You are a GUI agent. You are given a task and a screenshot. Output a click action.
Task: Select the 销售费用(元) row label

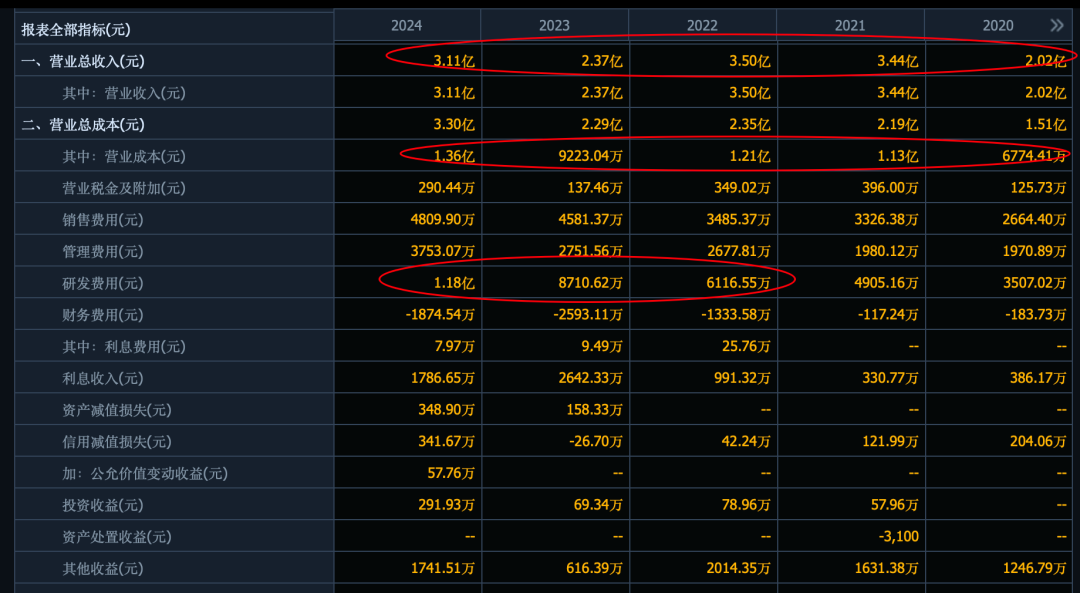coord(103,220)
